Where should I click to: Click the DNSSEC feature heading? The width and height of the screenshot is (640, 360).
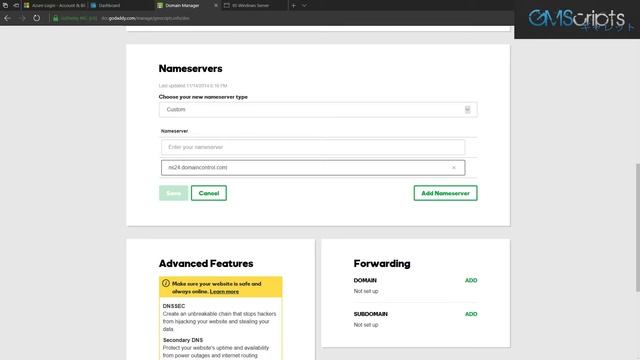[x=174, y=306]
